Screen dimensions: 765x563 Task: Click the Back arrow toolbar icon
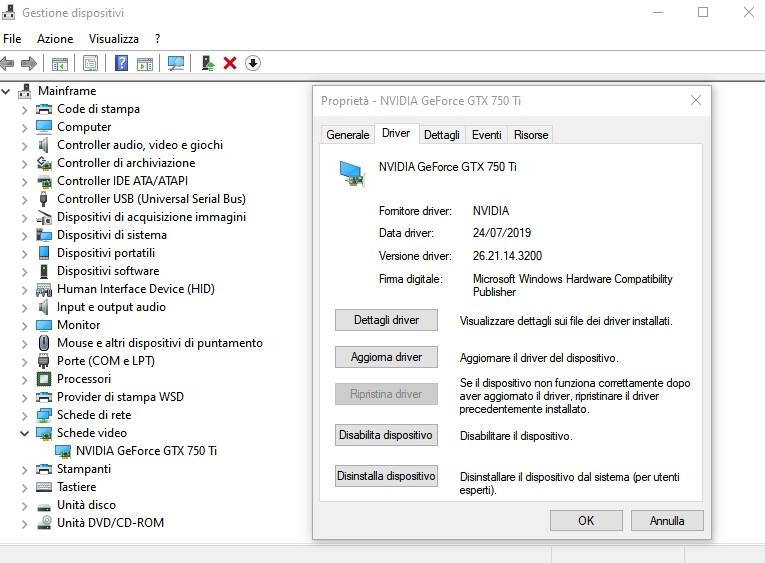7,63
